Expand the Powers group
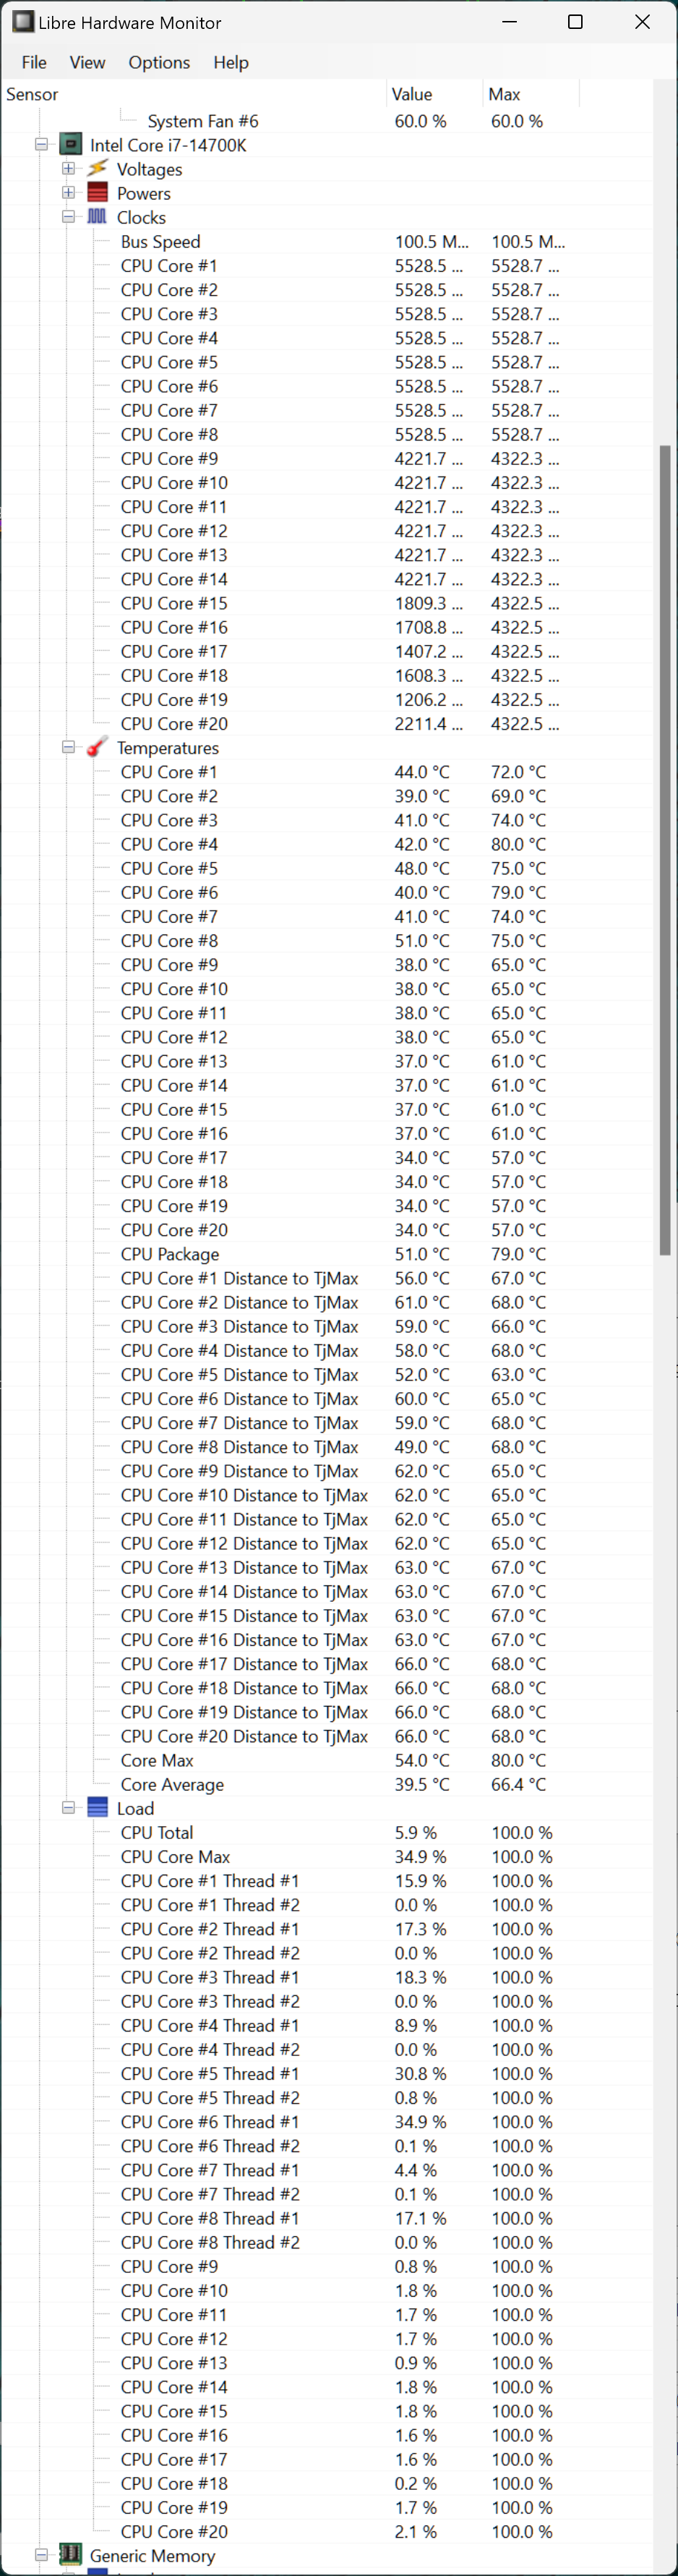Image resolution: width=678 pixels, height=2576 pixels. 68,193
